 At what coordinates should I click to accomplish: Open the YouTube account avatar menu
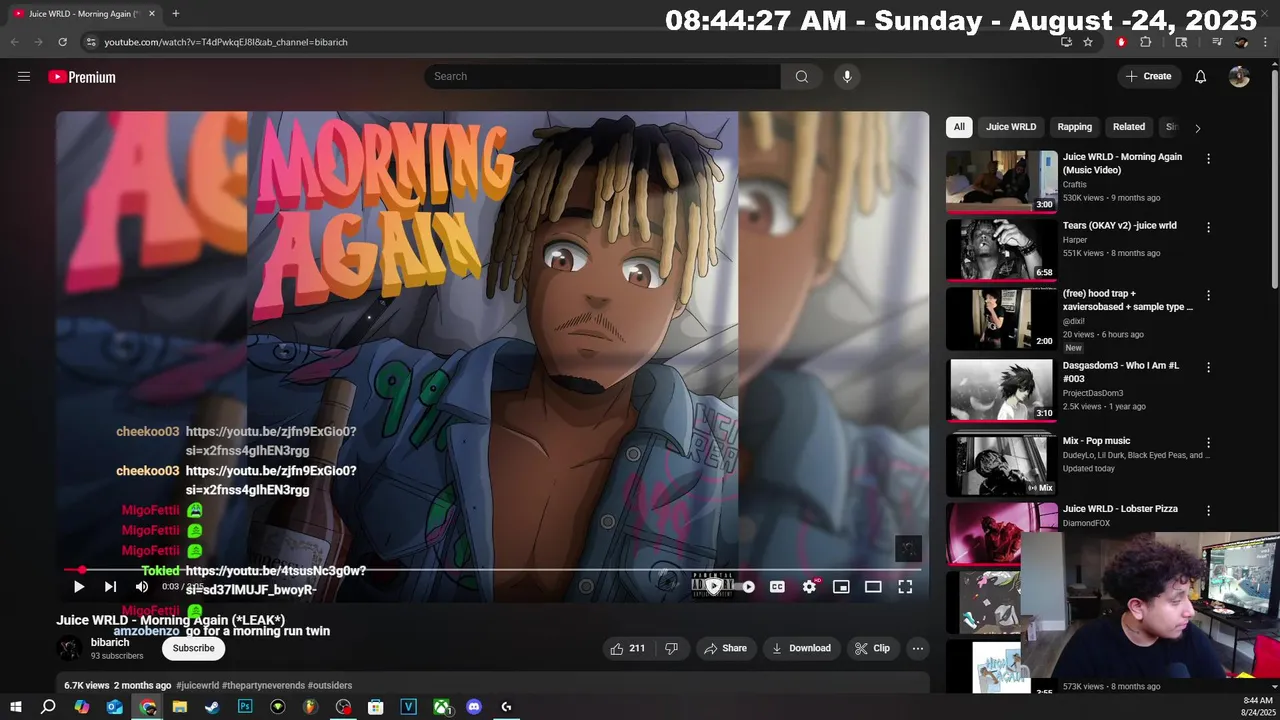1239,77
